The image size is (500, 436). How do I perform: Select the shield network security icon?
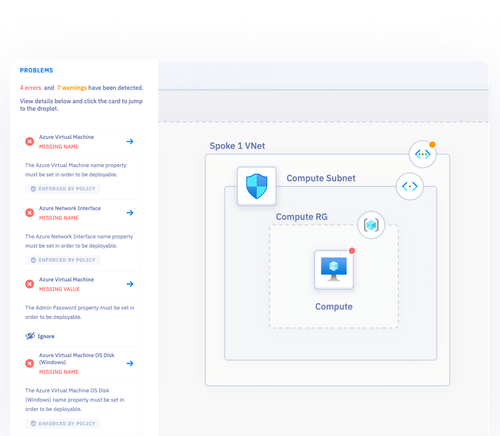pos(257,186)
